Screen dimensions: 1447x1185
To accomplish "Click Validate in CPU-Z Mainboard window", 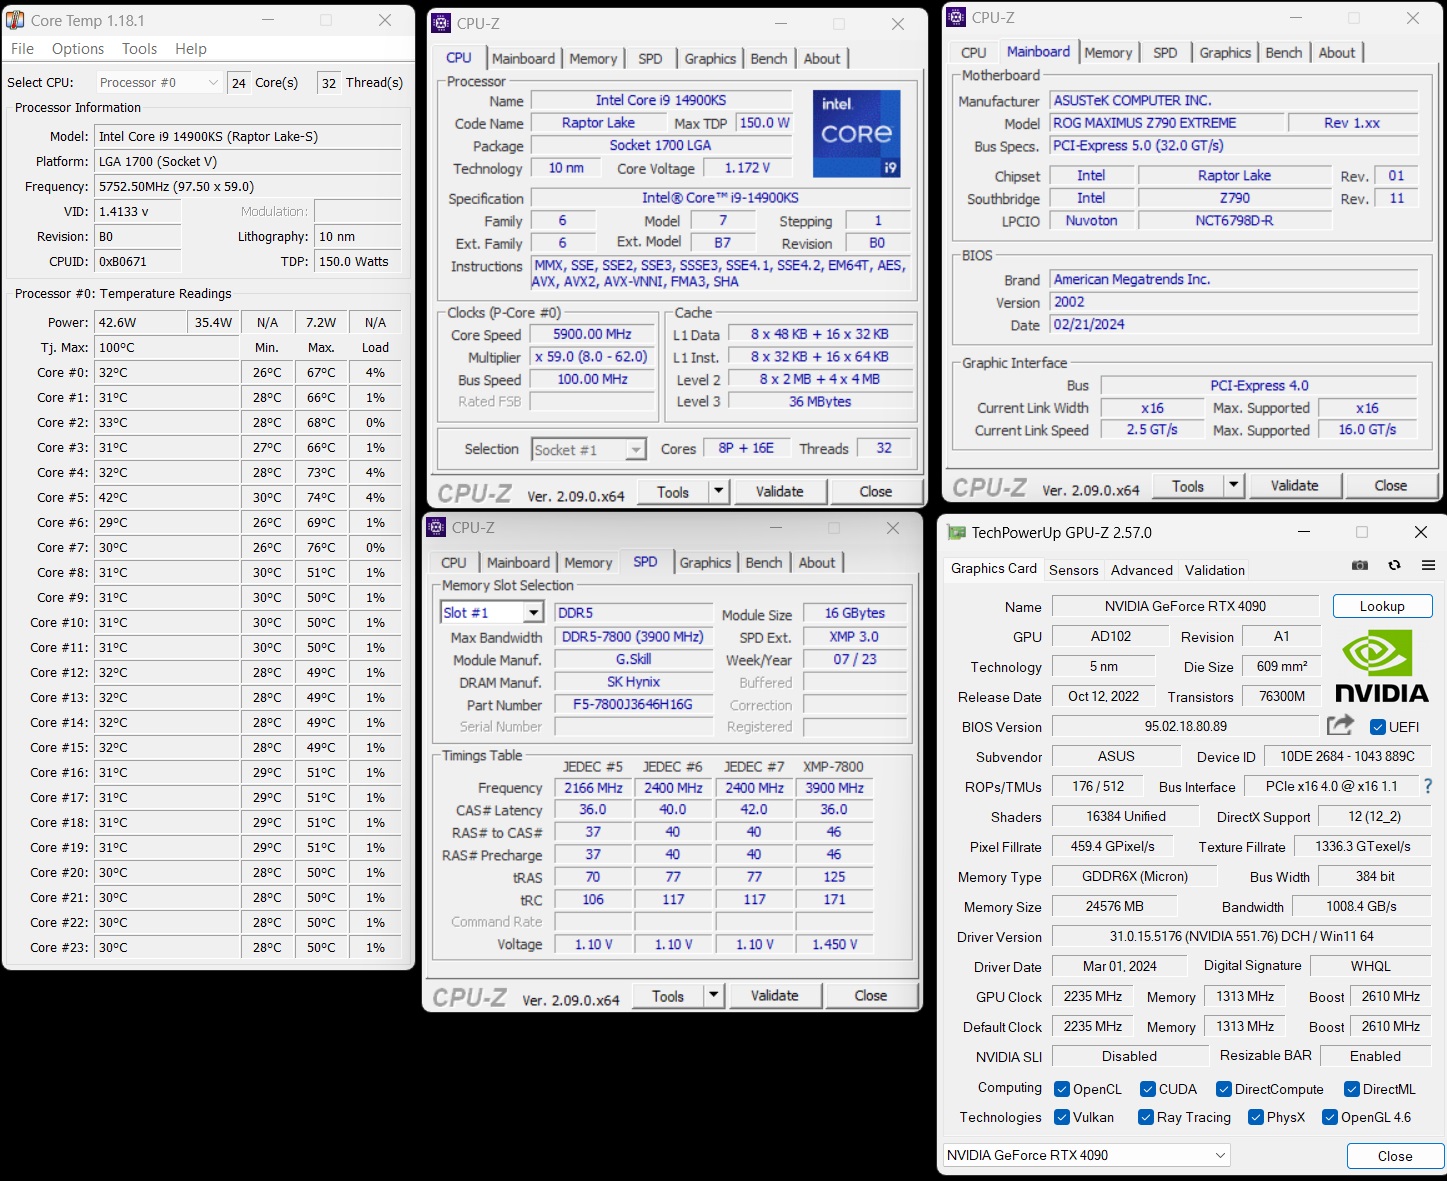I will [x=1294, y=486].
